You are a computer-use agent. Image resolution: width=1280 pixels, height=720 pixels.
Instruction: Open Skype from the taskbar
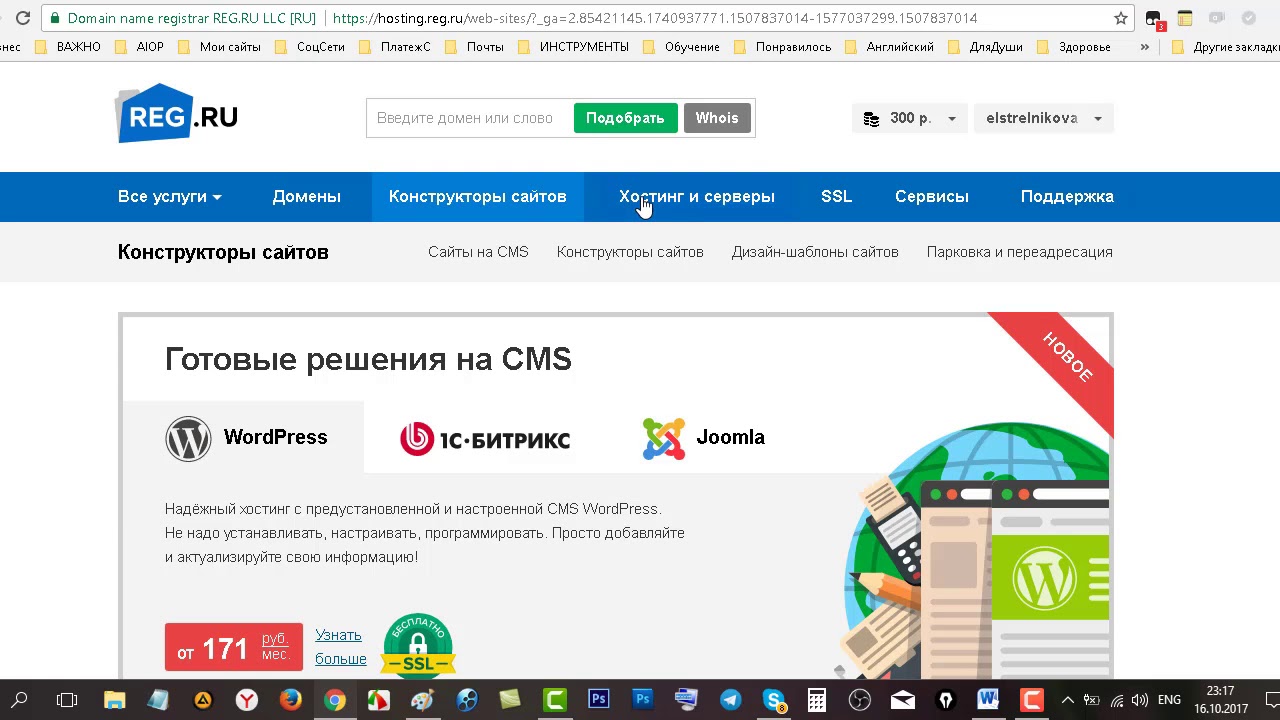pos(773,700)
